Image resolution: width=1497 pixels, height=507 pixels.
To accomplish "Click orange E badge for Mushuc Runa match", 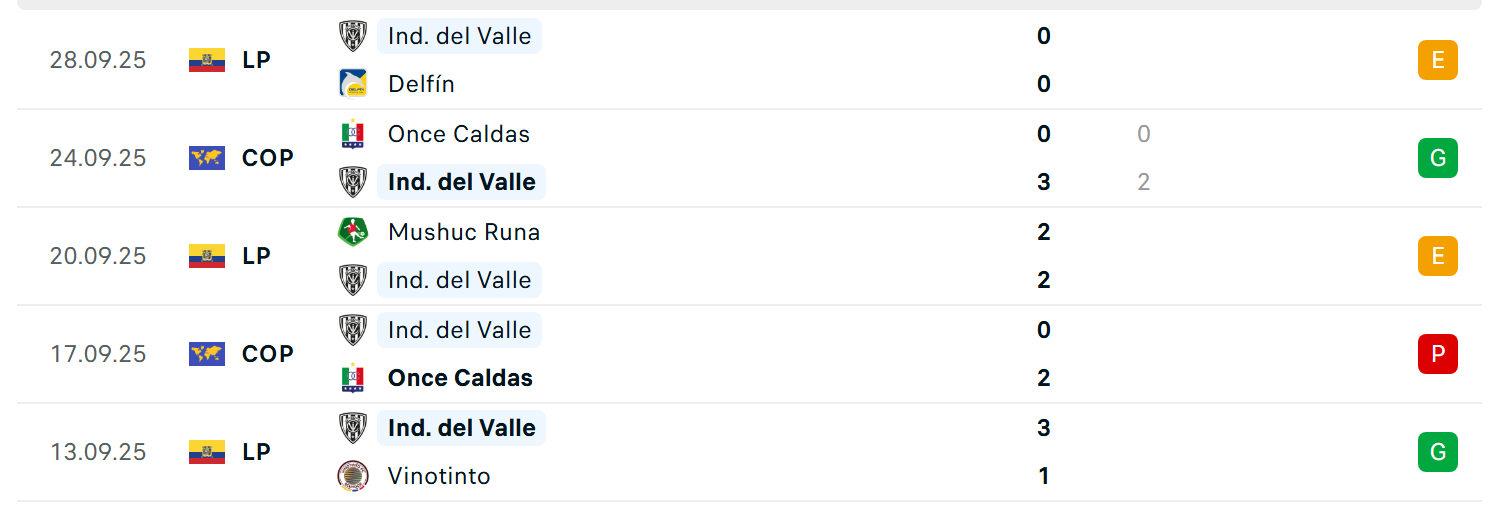I will coord(1437,256).
